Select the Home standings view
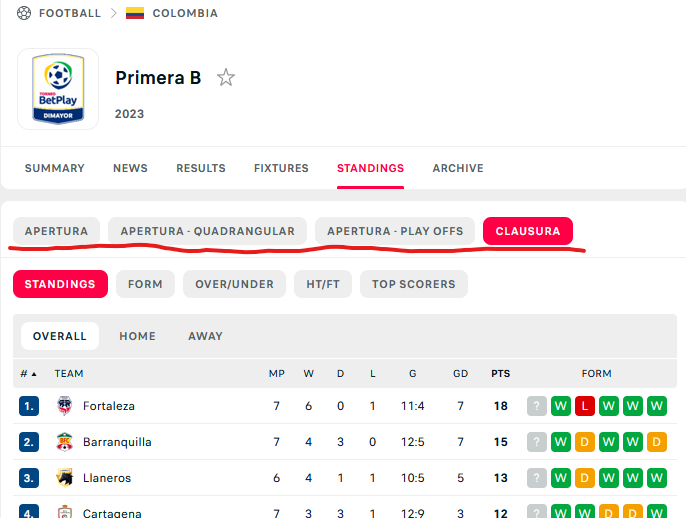The width and height of the screenshot is (686, 518). coord(137,336)
